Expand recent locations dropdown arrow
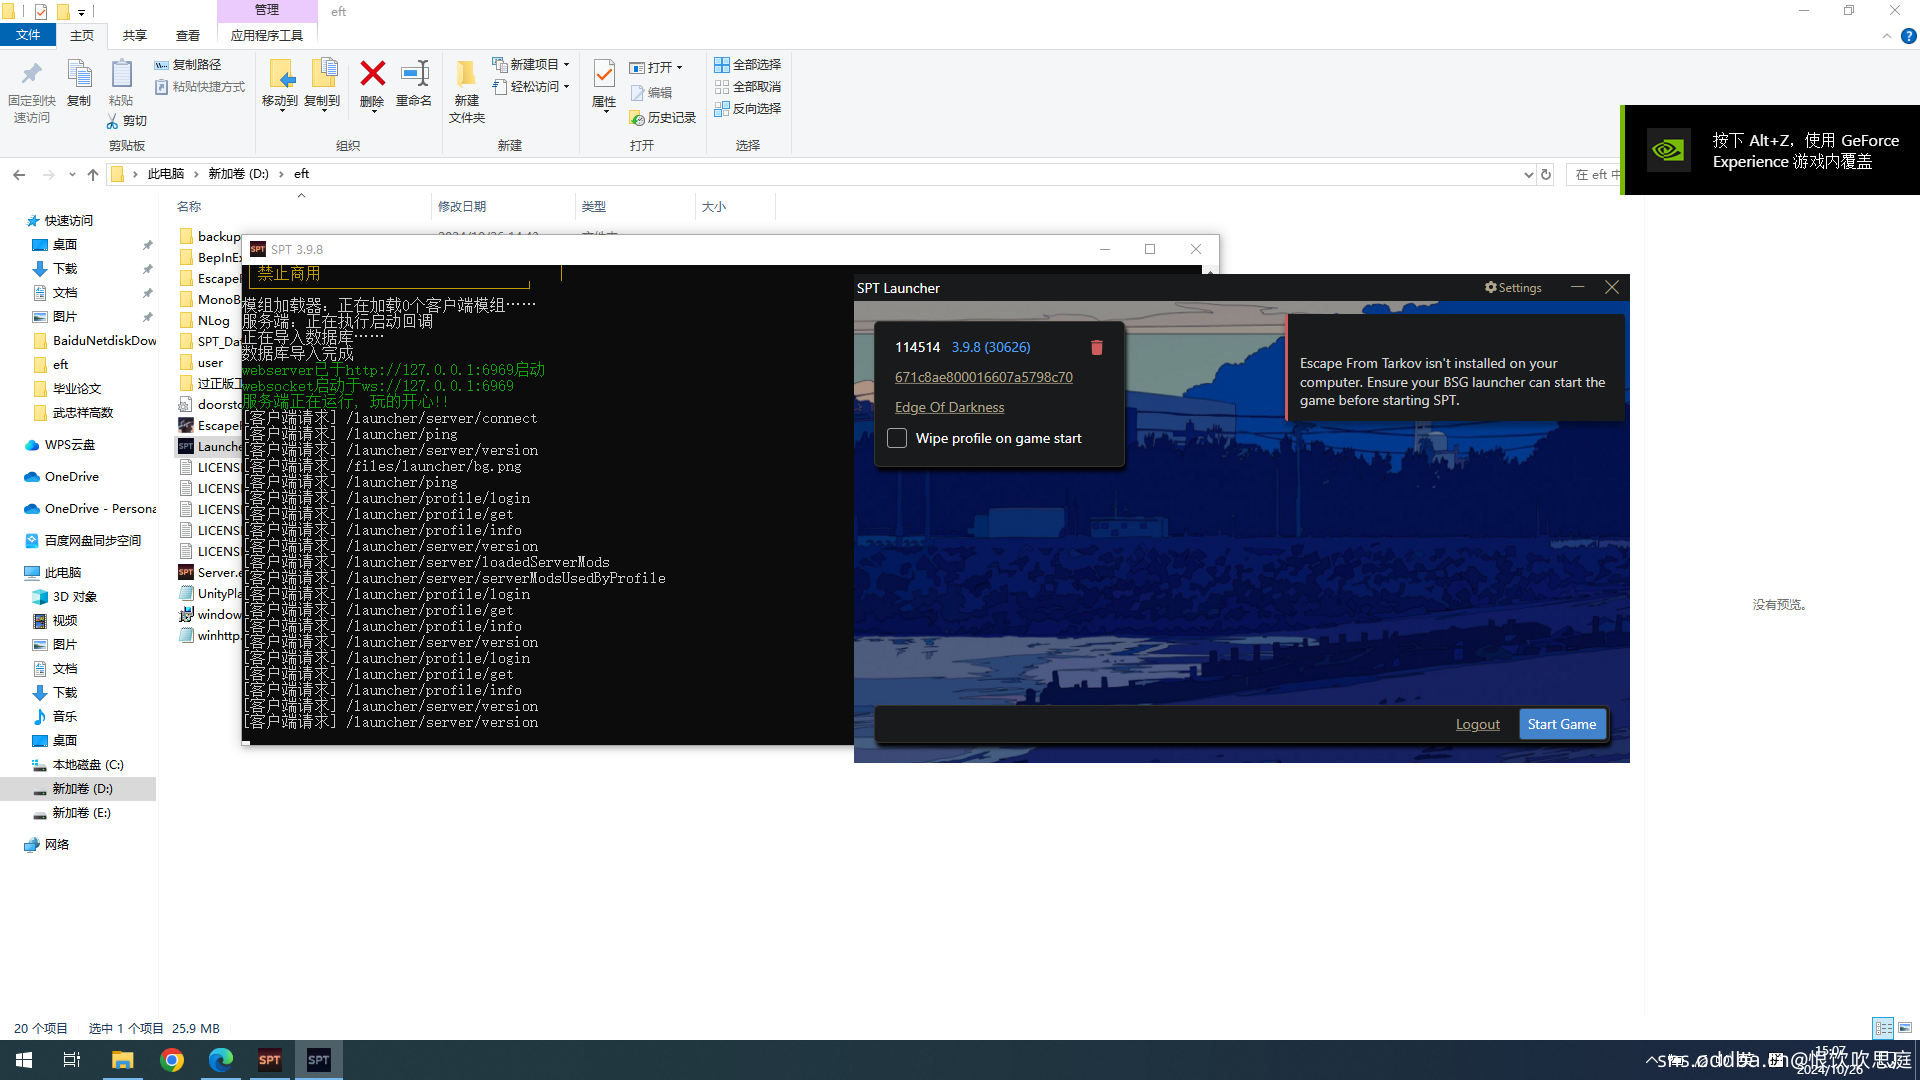Viewport: 1920px width, 1080px height. pos(72,175)
